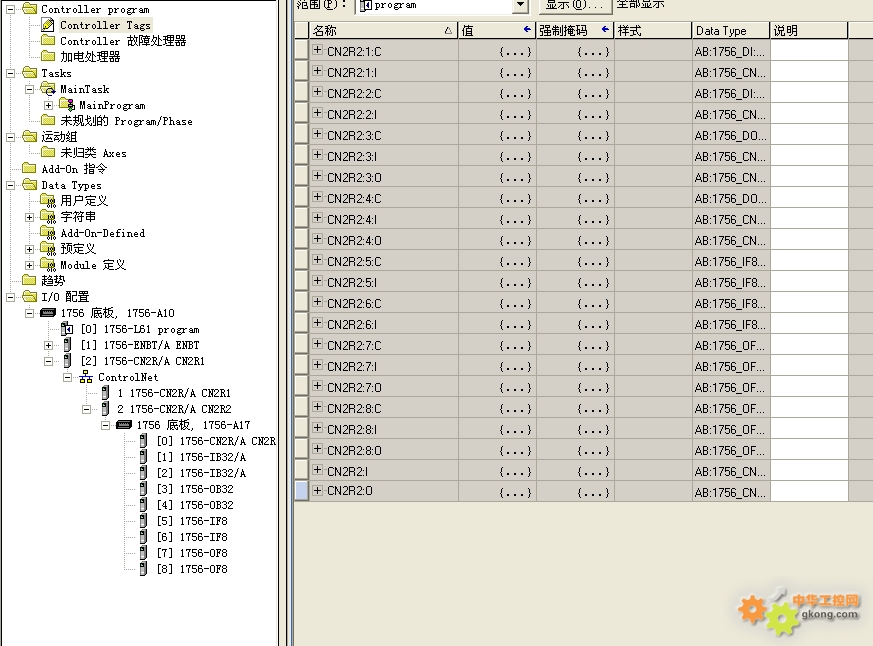
Task: Click the [7] 1756-OF8 module icon
Action: [143, 553]
